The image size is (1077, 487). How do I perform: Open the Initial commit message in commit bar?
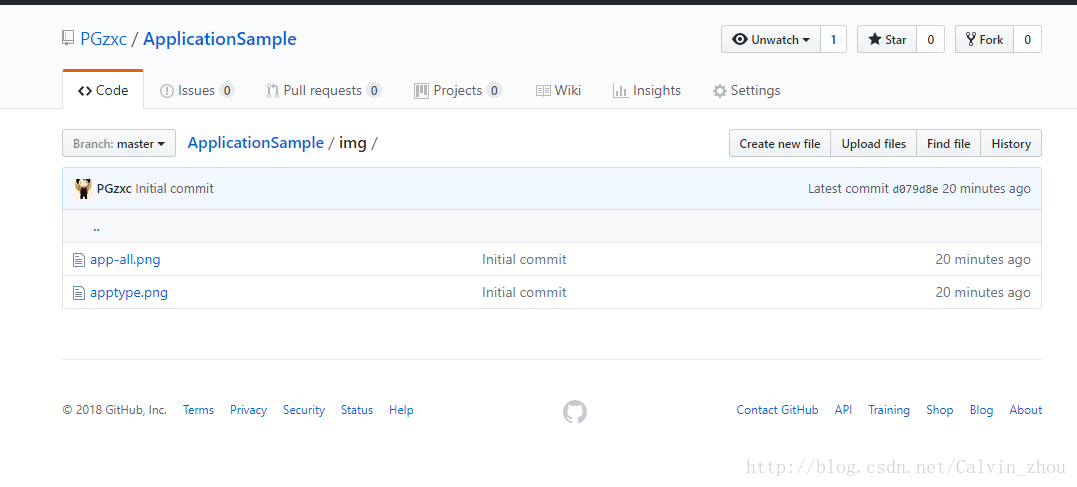coord(174,188)
